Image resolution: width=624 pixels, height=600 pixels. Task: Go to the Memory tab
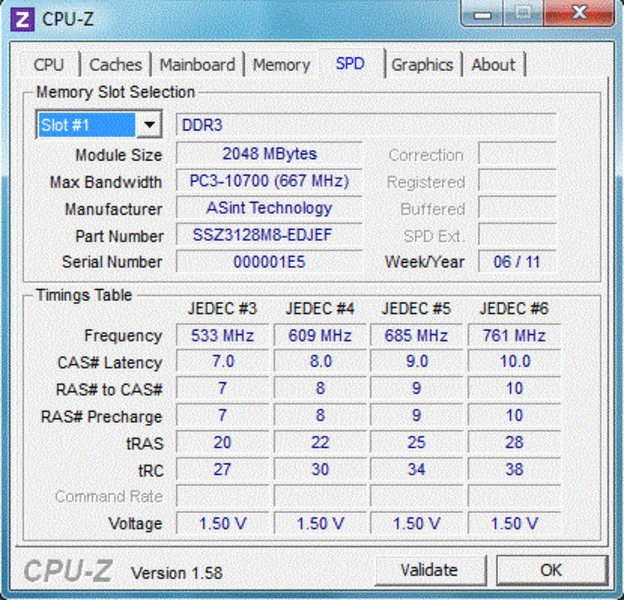coord(281,65)
